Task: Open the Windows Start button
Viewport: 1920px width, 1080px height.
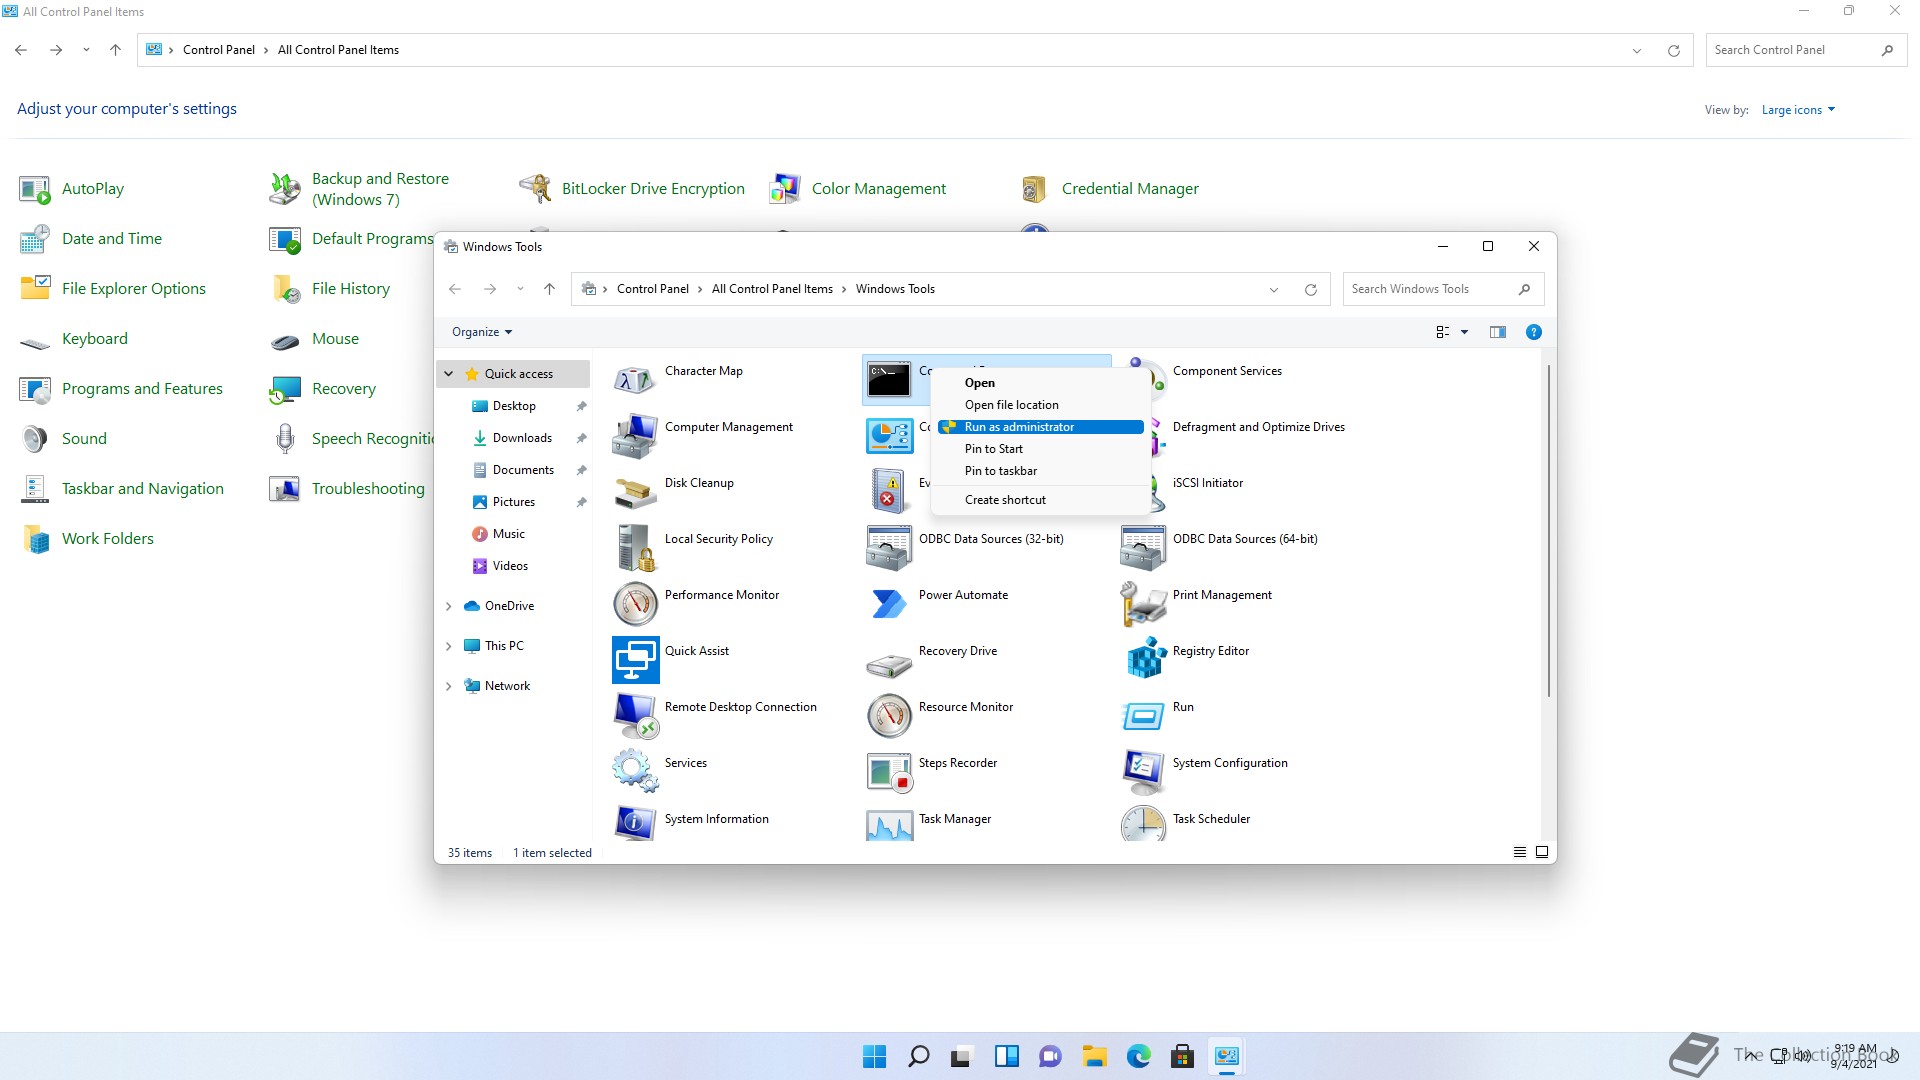Action: 874,1056
